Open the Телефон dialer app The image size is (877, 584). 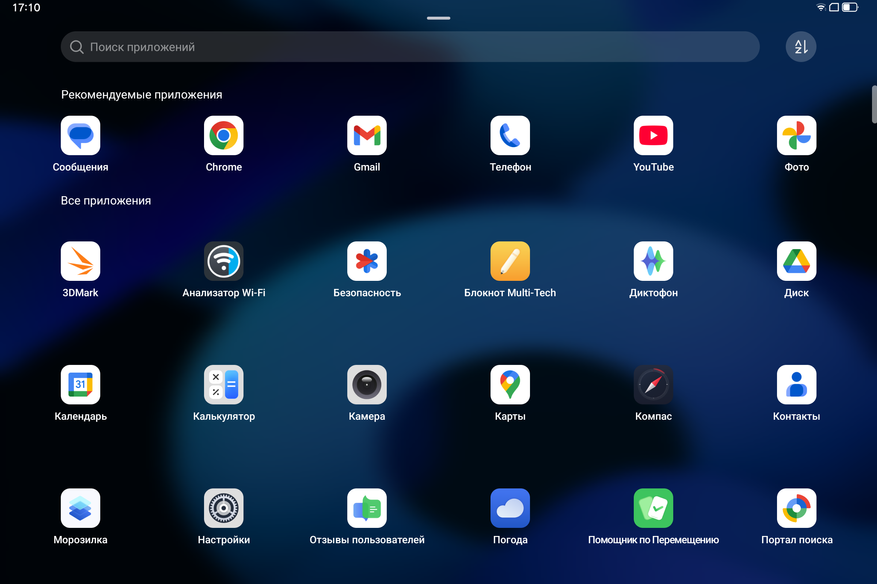pos(510,135)
